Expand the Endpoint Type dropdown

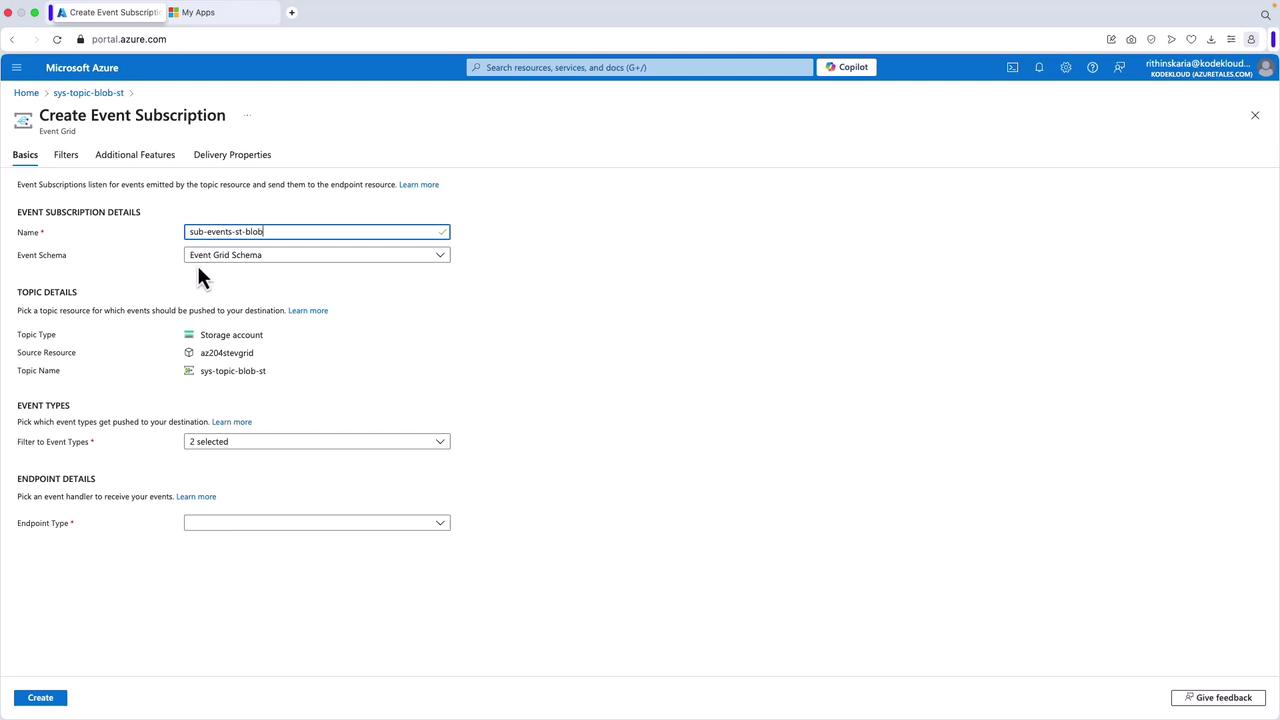[x=317, y=523]
